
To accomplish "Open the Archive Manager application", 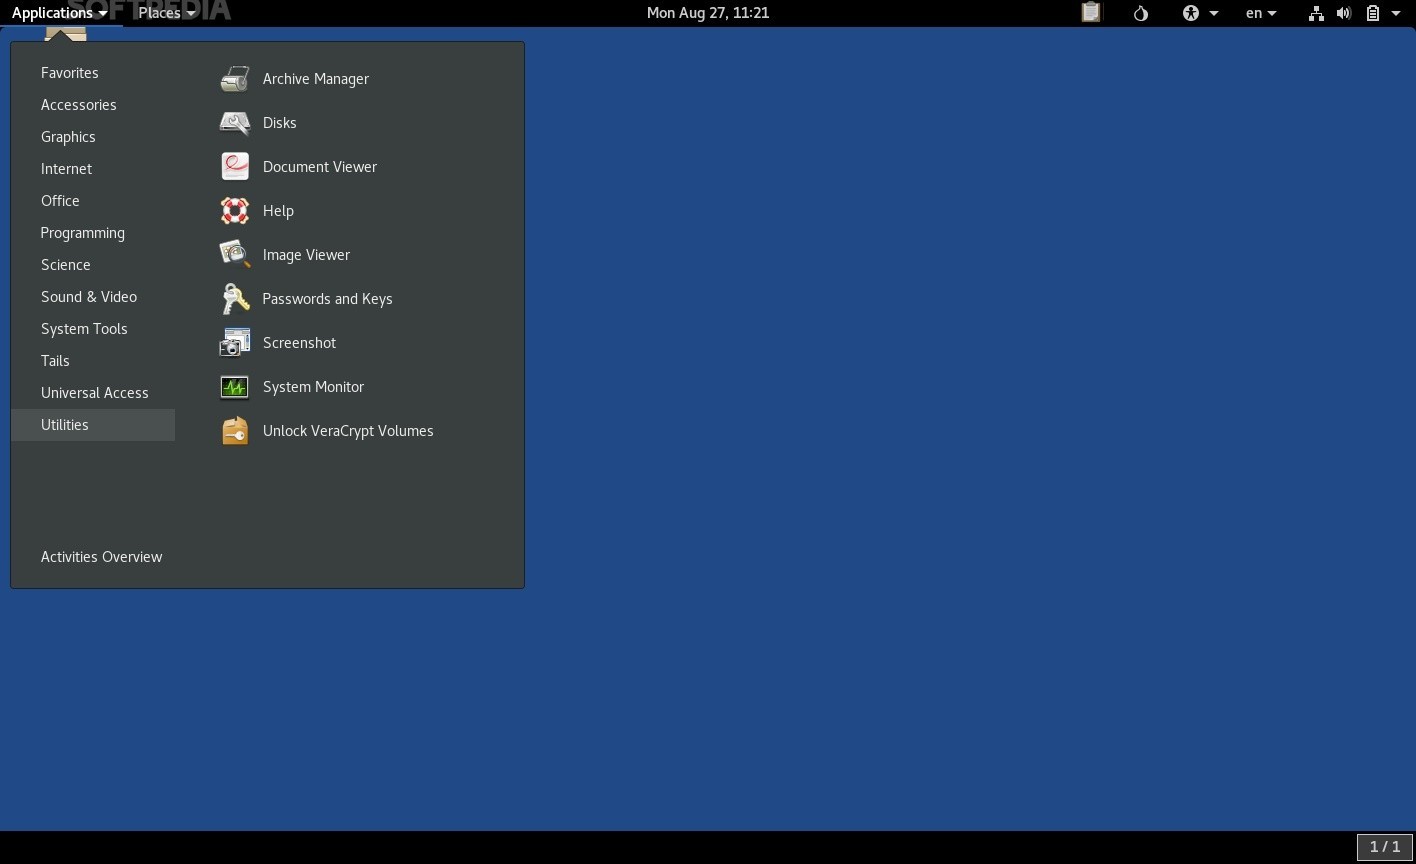I will pos(315,79).
